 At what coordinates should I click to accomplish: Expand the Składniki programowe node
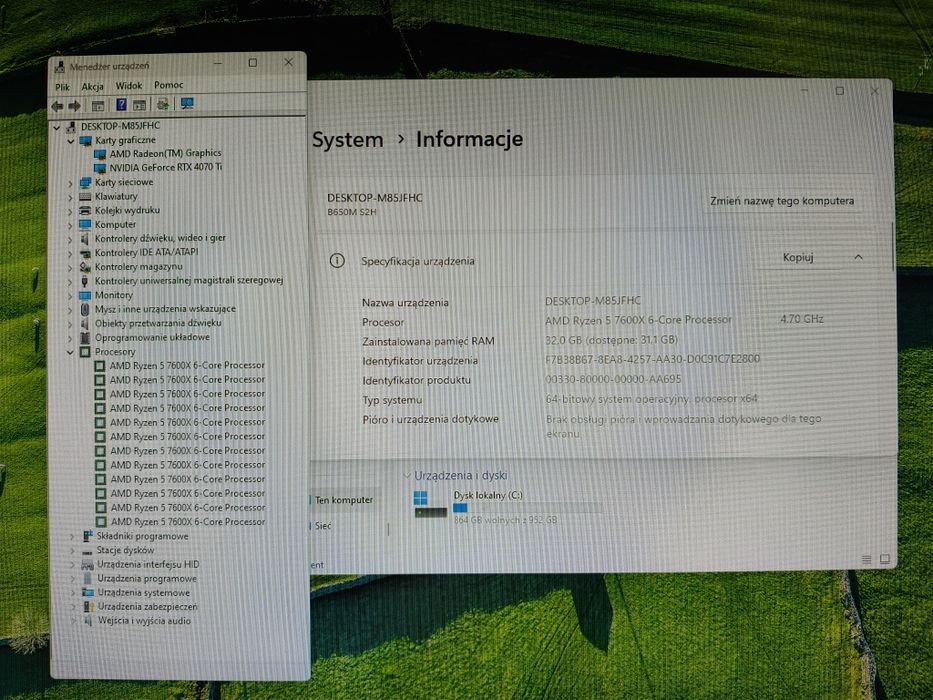point(73,537)
